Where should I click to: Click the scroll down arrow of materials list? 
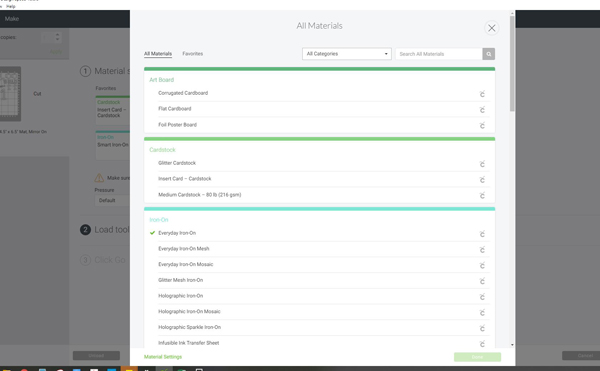512,345
